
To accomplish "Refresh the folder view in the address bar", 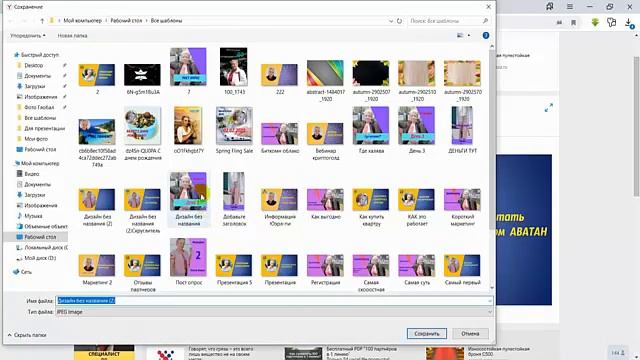I will tap(399, 21).
